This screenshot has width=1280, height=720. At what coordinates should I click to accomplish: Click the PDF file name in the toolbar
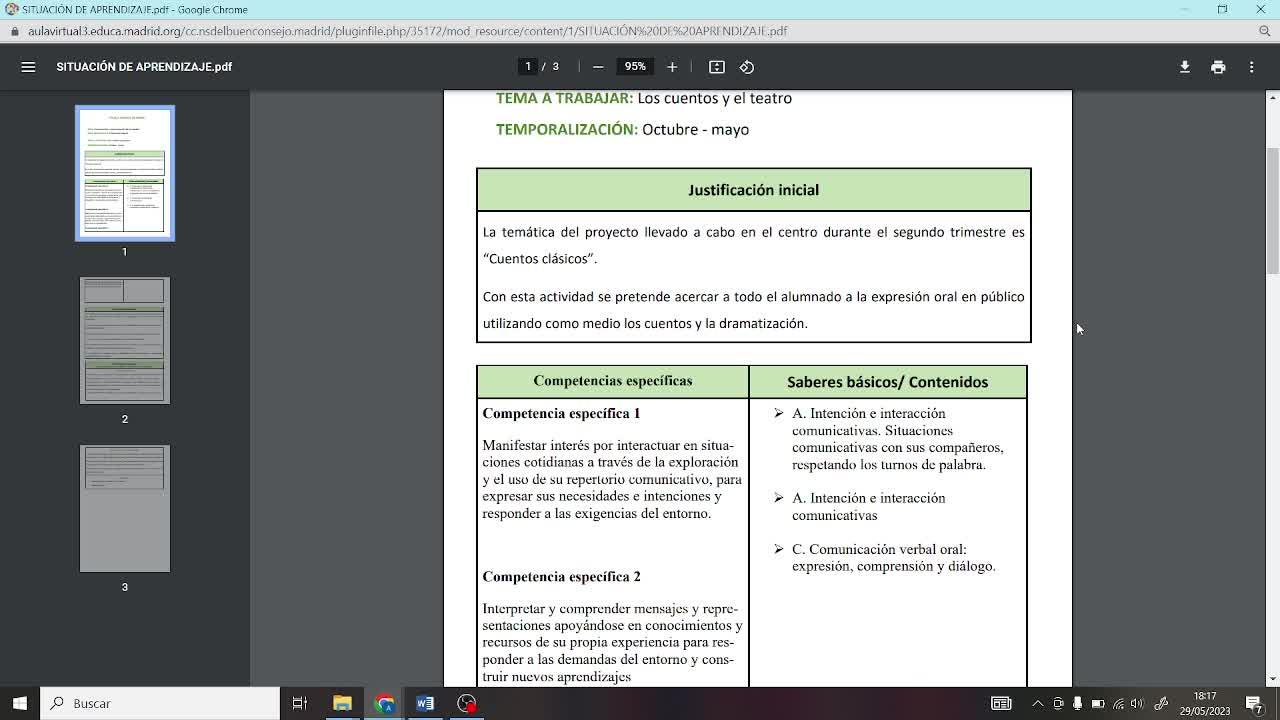click(144, 67)
